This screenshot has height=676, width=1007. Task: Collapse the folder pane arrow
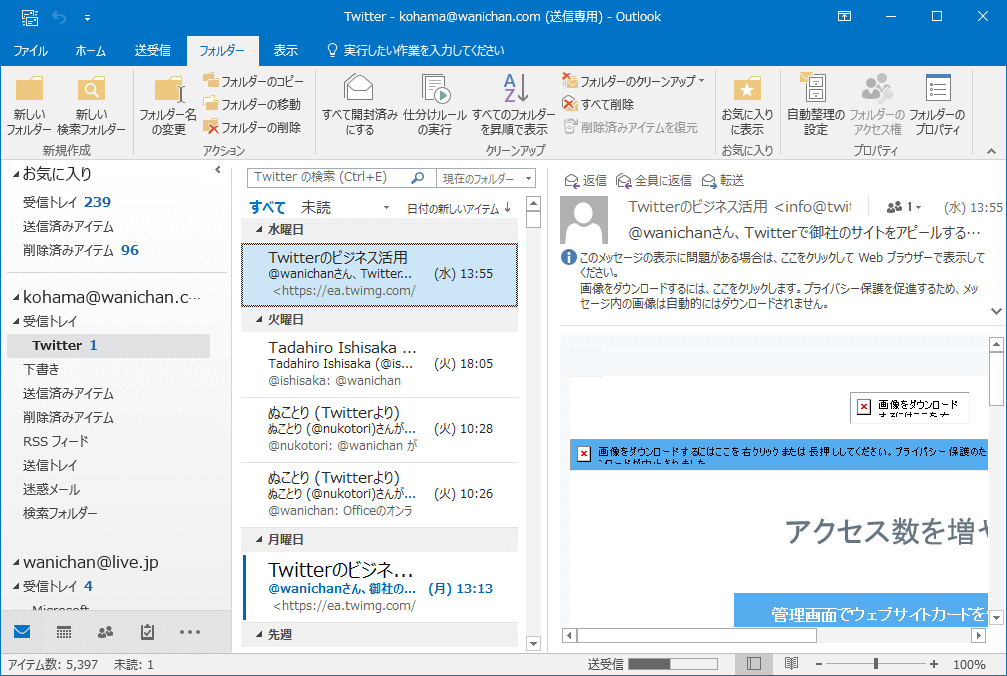(218, 169)
